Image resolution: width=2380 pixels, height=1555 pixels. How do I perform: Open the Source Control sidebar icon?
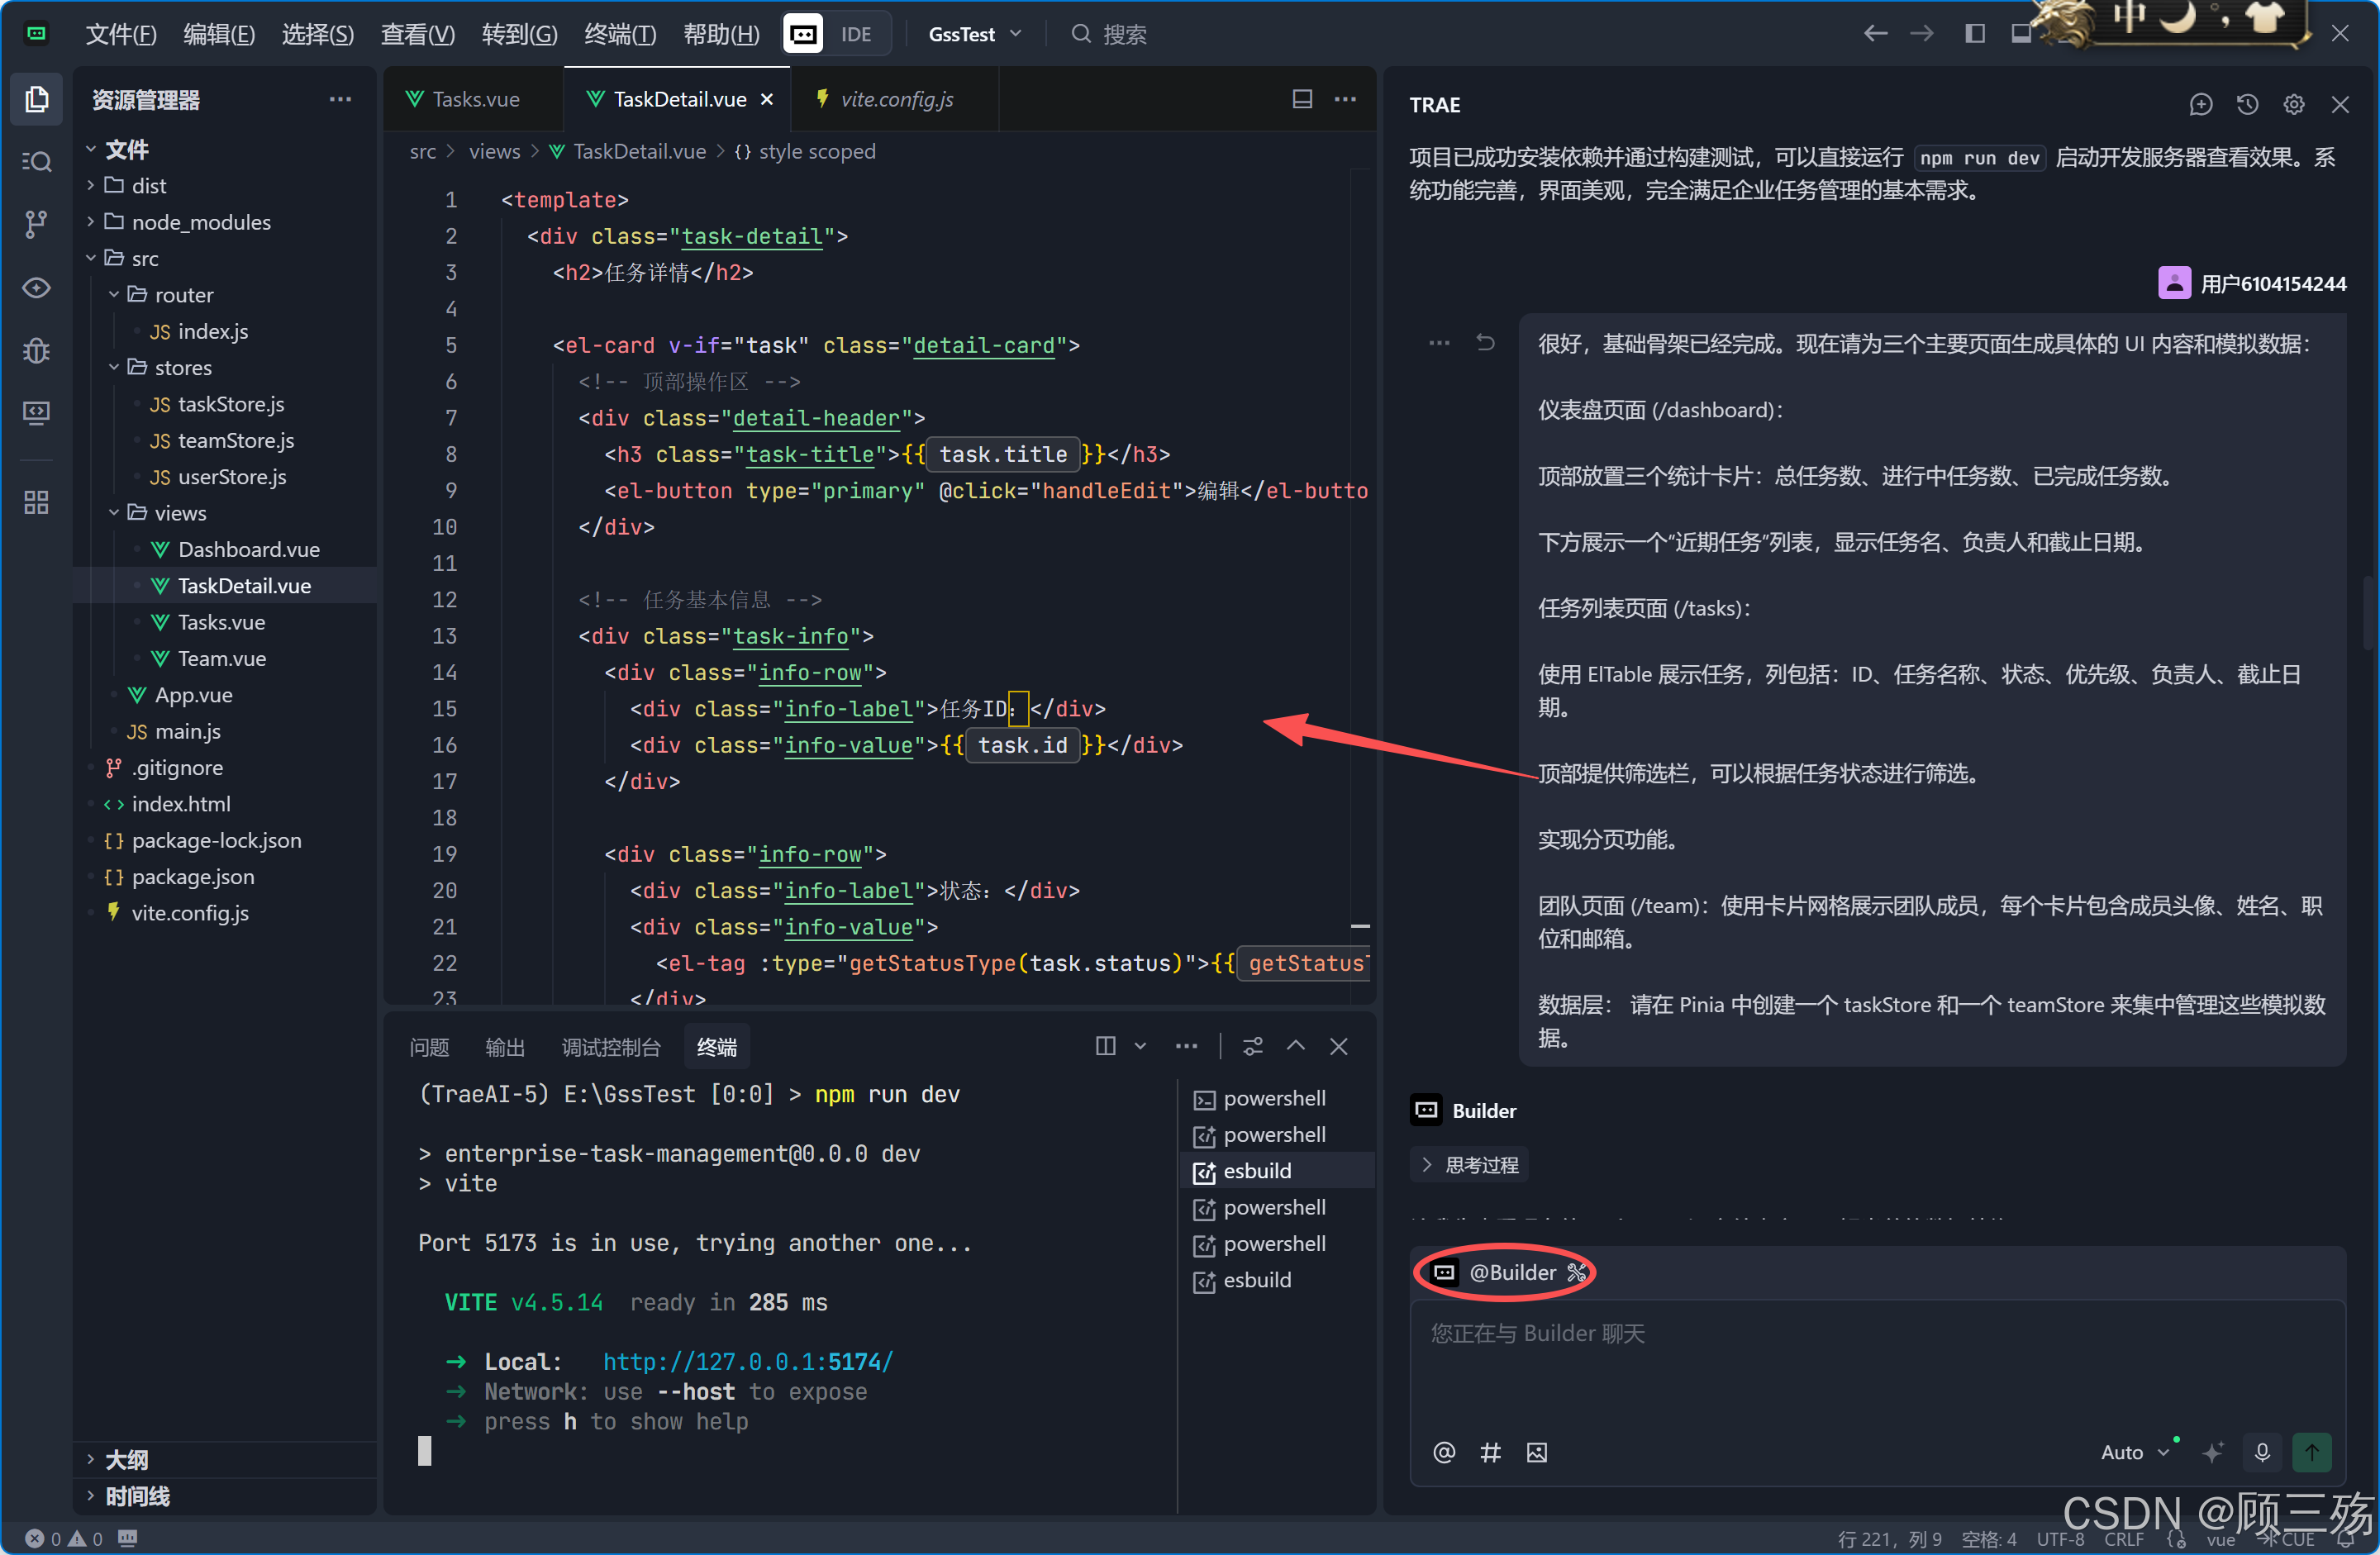[x=36, y=223]
